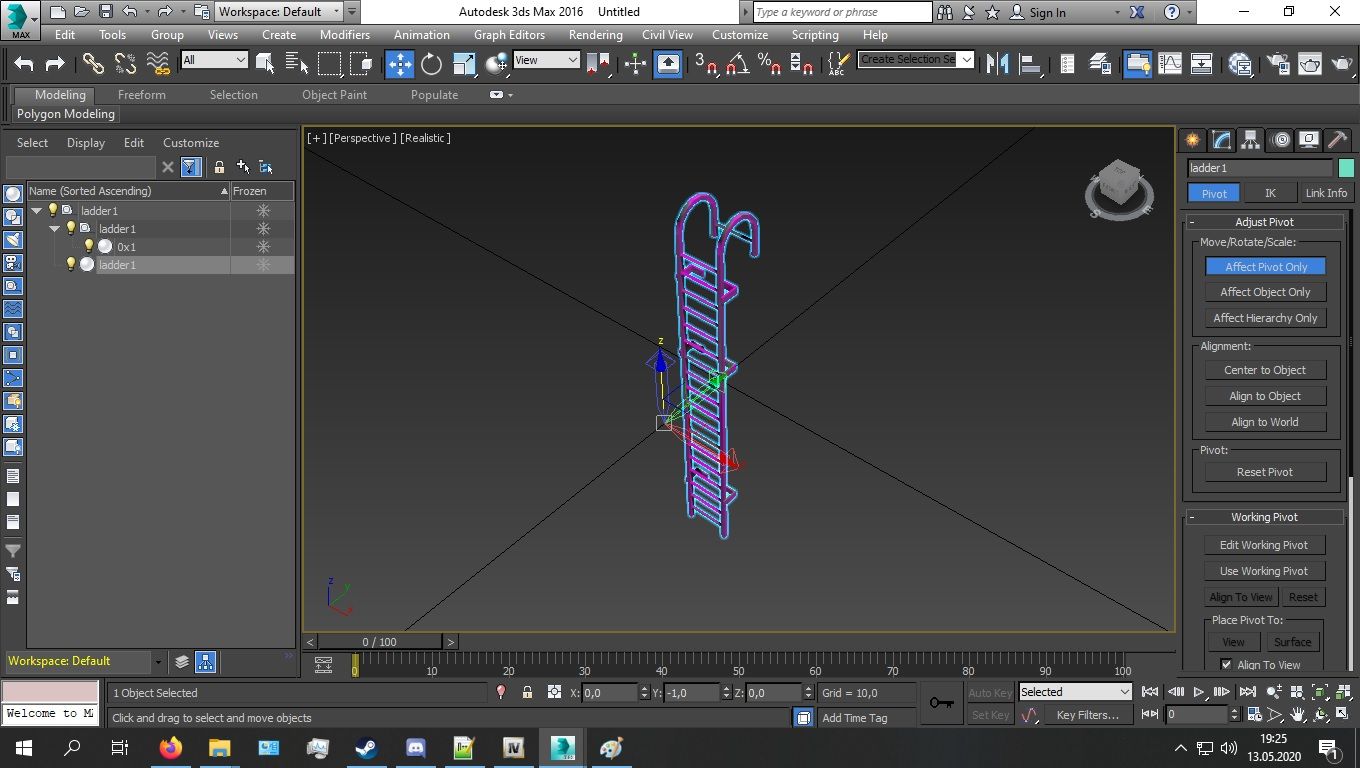Click the Center to Object button
This screenshot has width=1360, height=768.
coord(1265,370)
